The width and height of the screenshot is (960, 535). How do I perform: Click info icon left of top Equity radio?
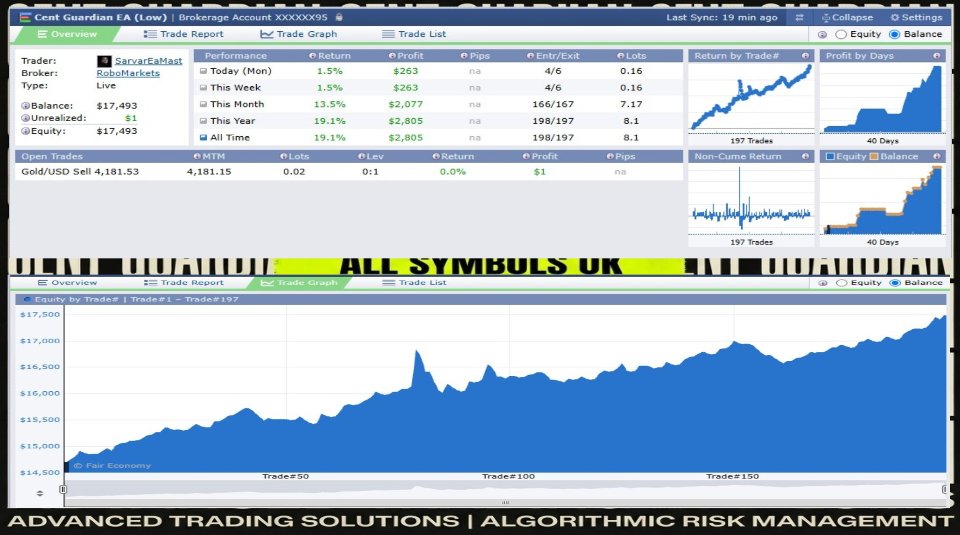coord(822,35)
